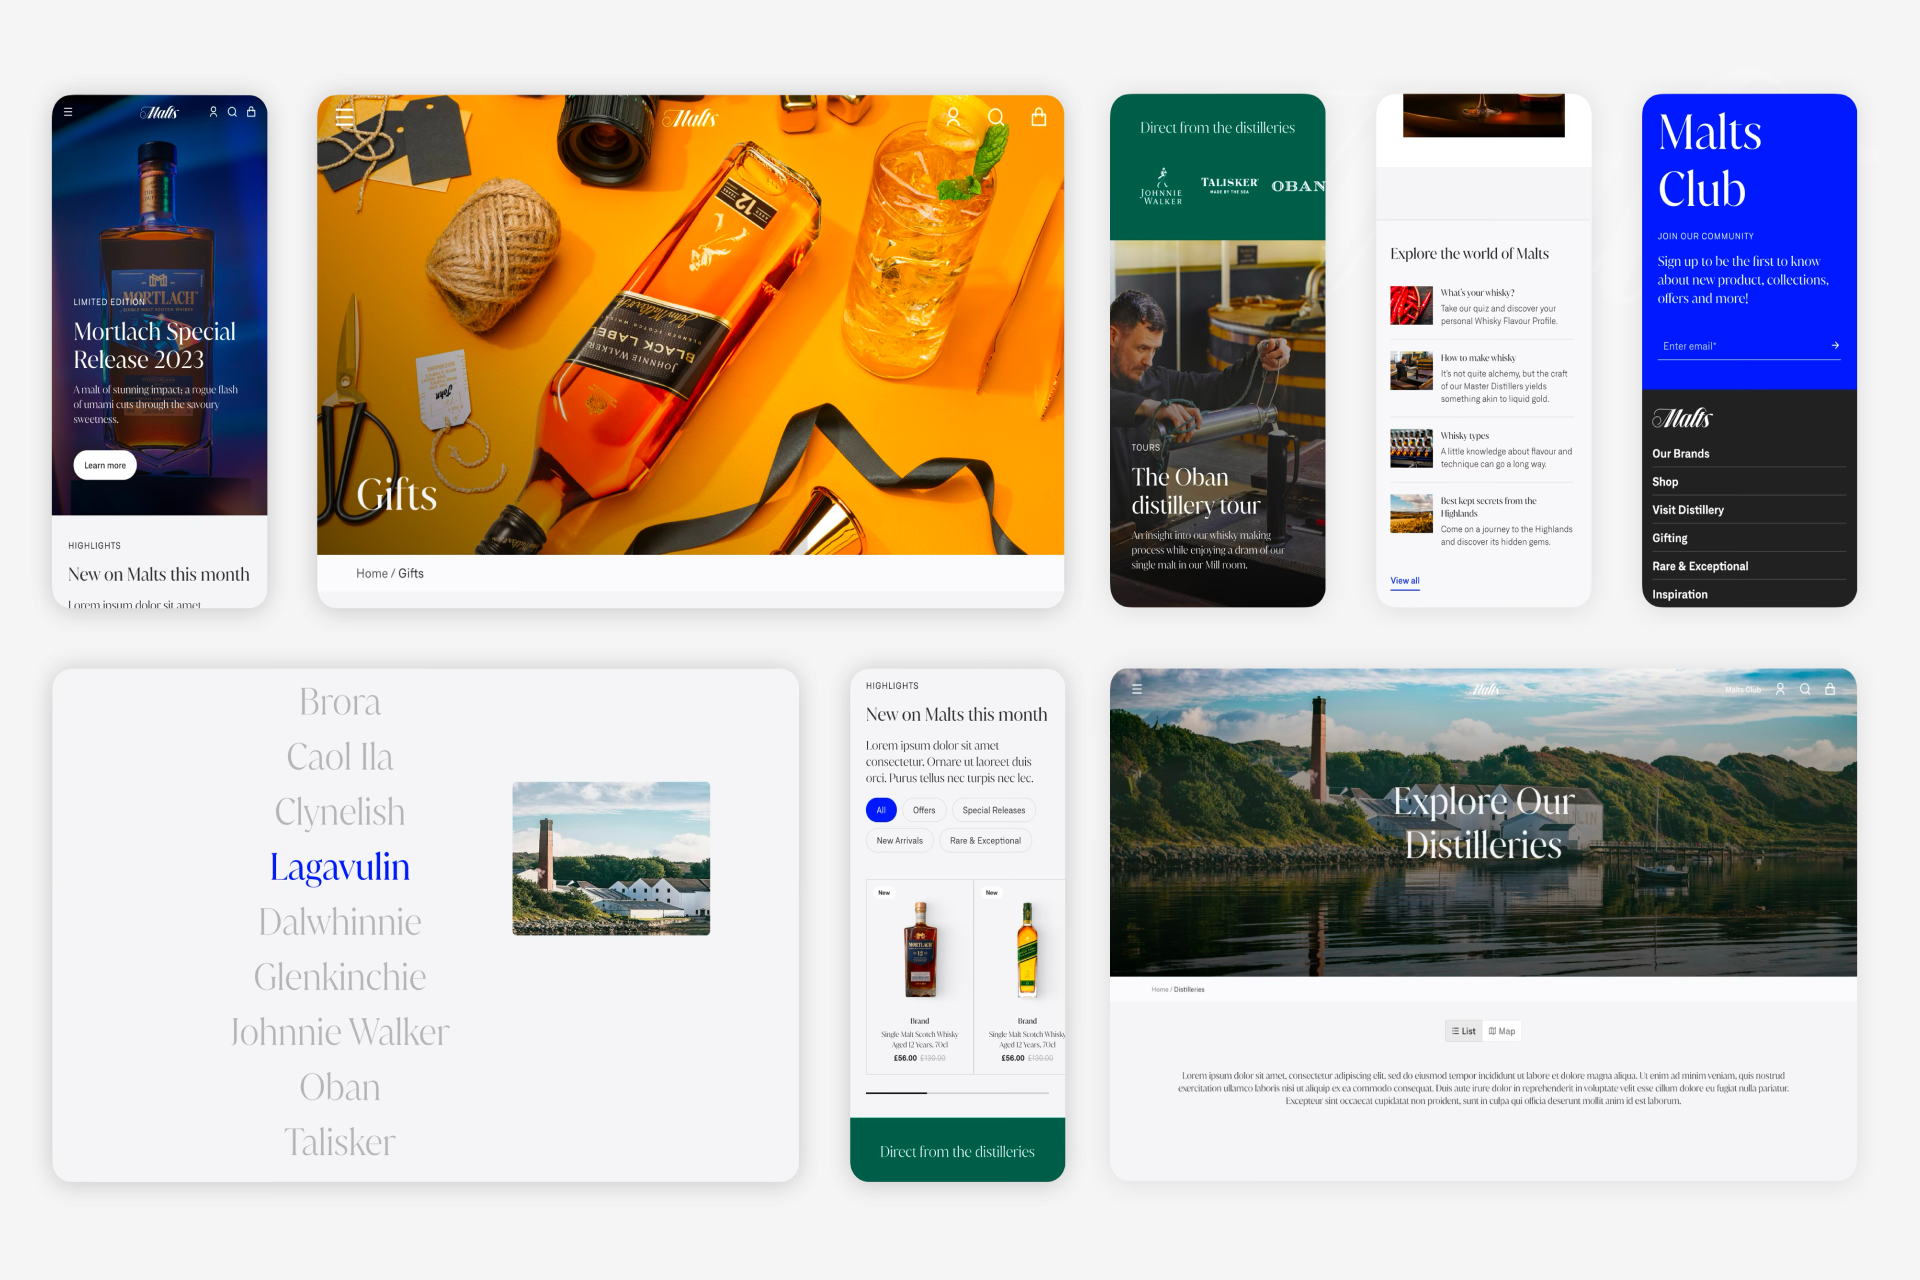Select Caol Ila in distillery list

point(340,757)
